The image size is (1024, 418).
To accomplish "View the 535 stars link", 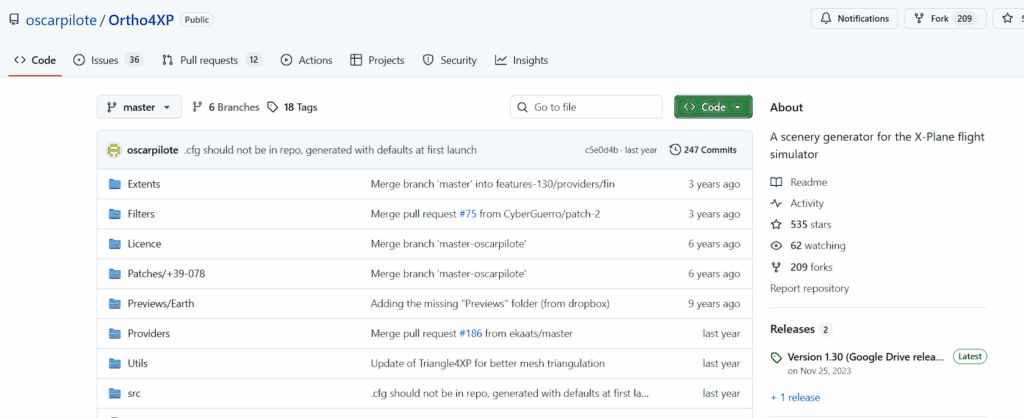I will point(801,224).
